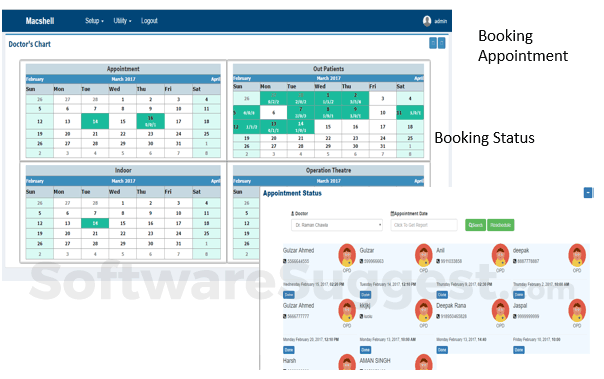Click avatar of Gulzar Ahmed's February 20 appointment

click(x=347, y=310)
